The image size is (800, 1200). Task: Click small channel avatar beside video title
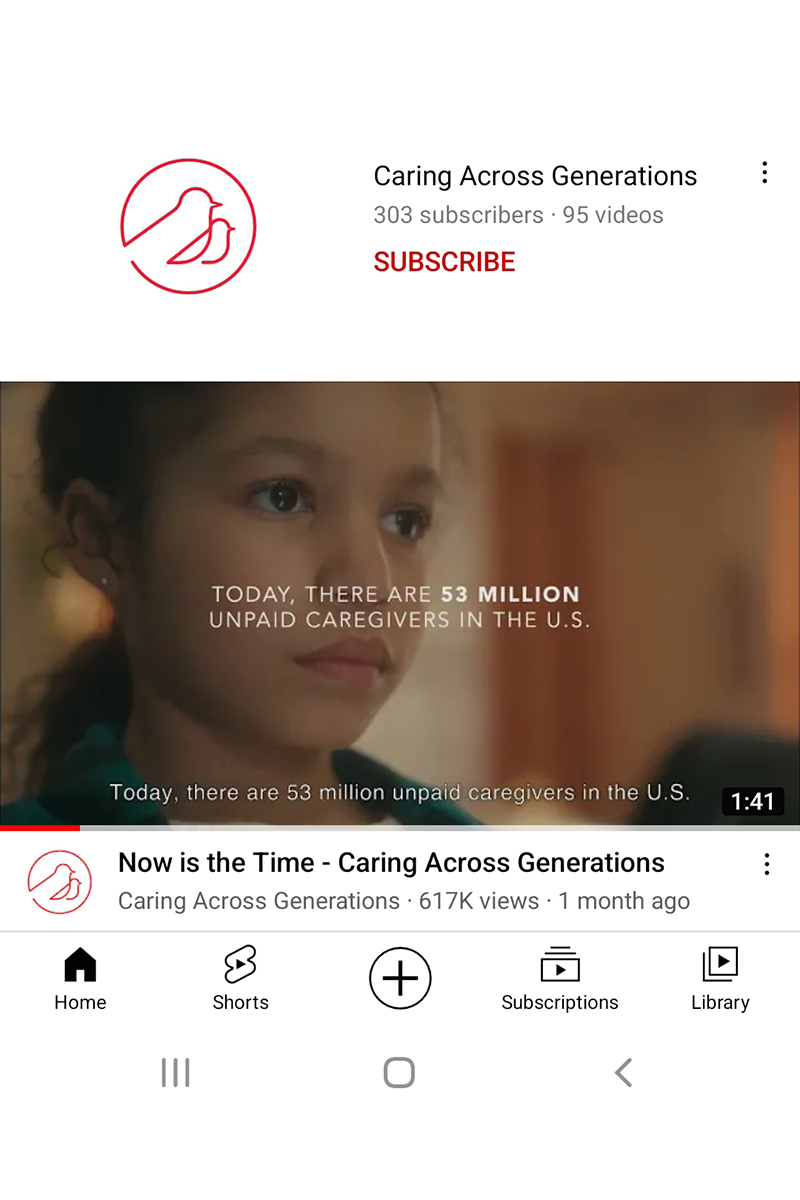60,882
